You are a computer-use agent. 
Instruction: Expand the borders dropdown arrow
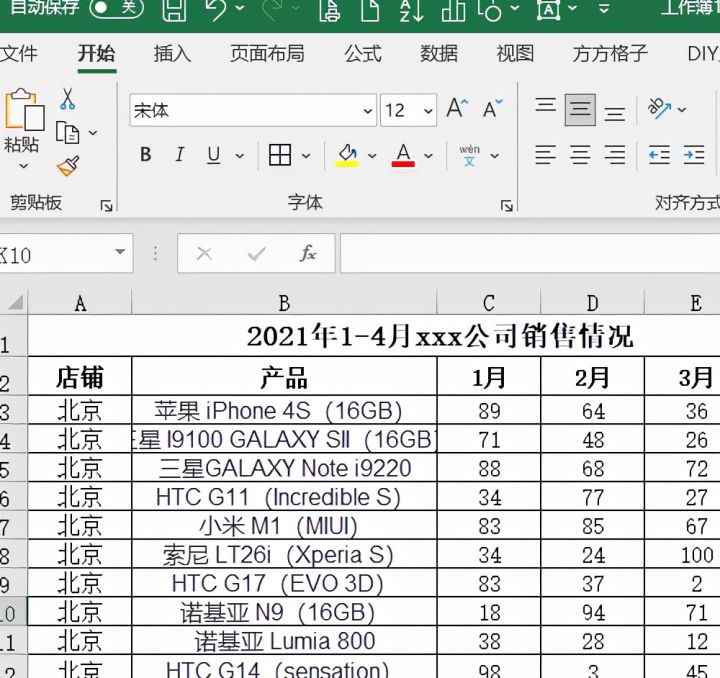click(x=306, y=156)
